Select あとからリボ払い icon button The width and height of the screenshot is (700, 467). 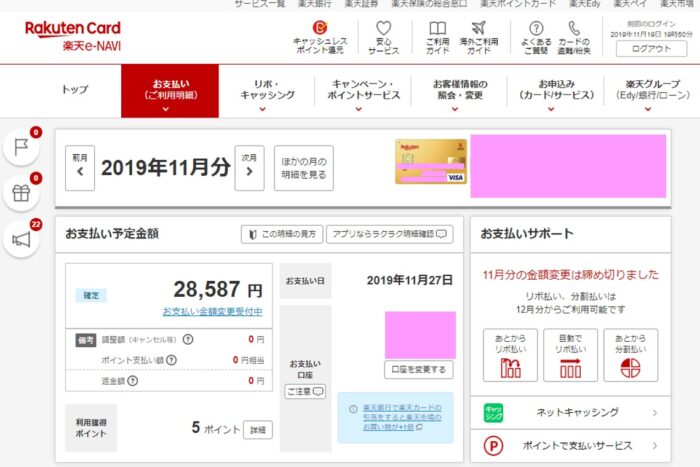pyautogui.click(x=510, y=355)
